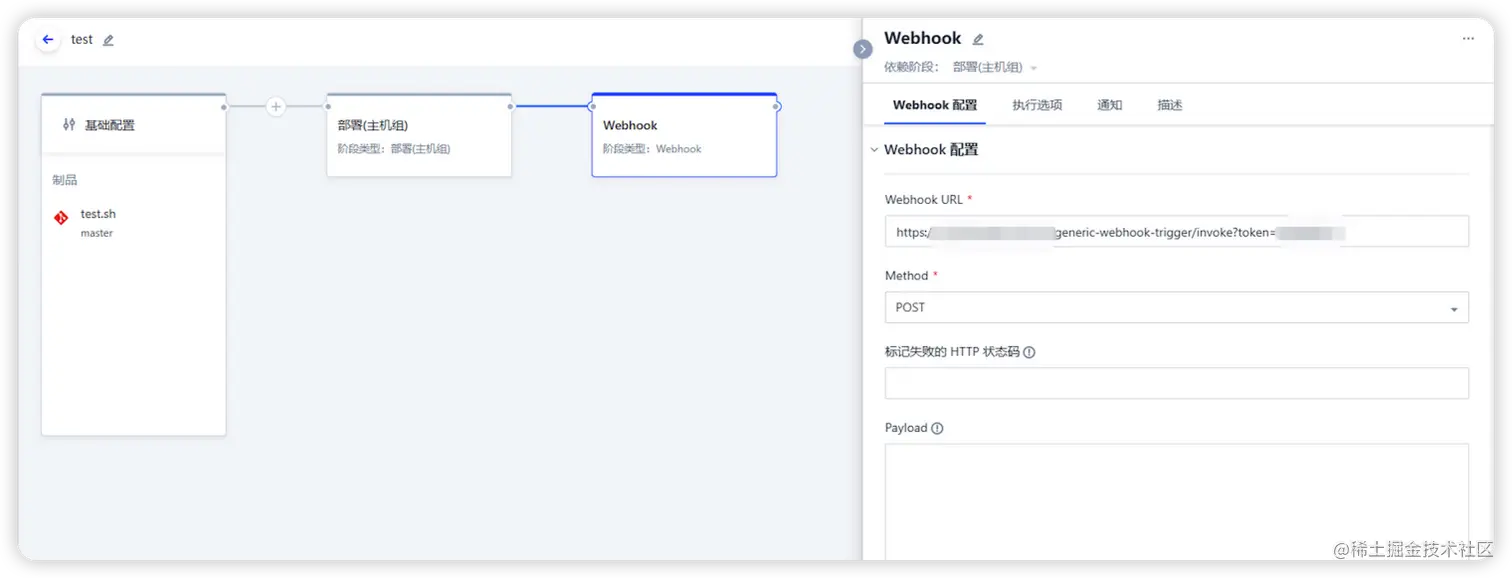Add a stage with the plus circle

pos(276,106)
